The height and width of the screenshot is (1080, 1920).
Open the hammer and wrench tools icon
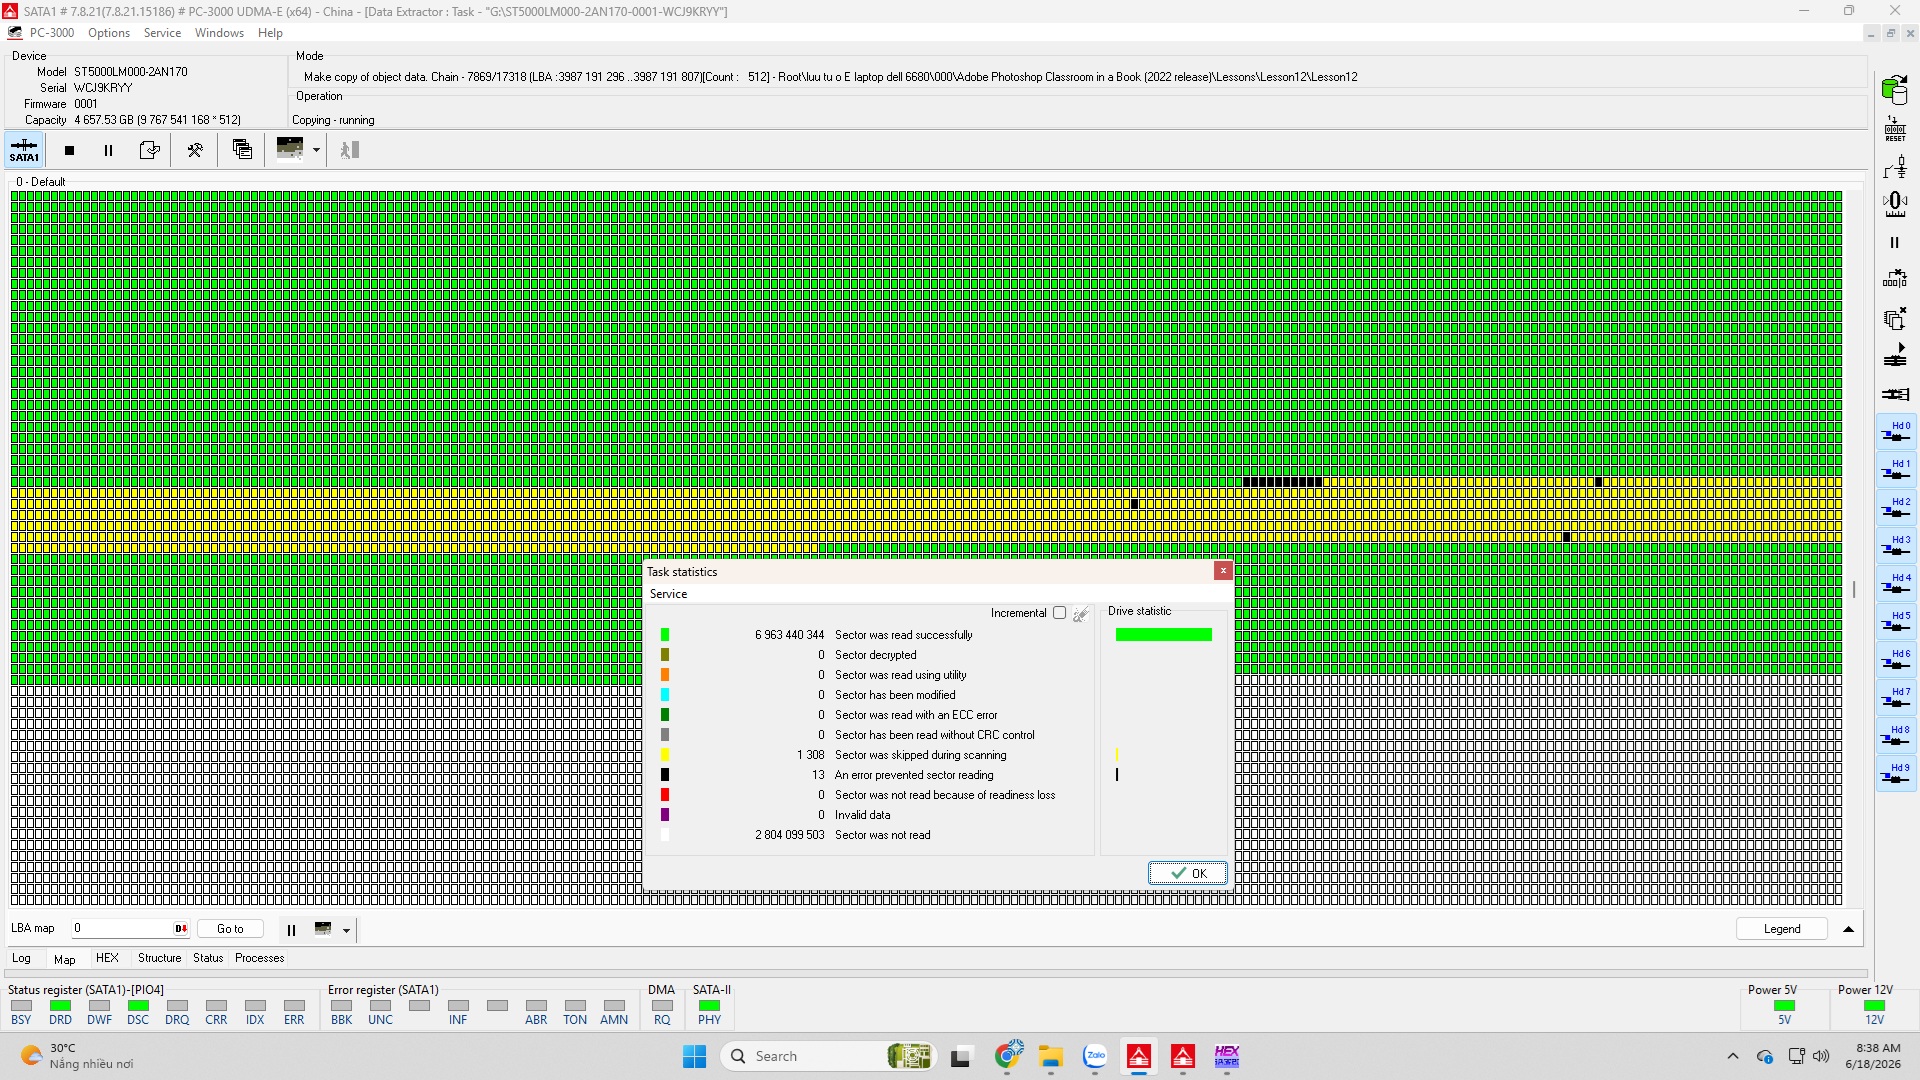point(195,150)
